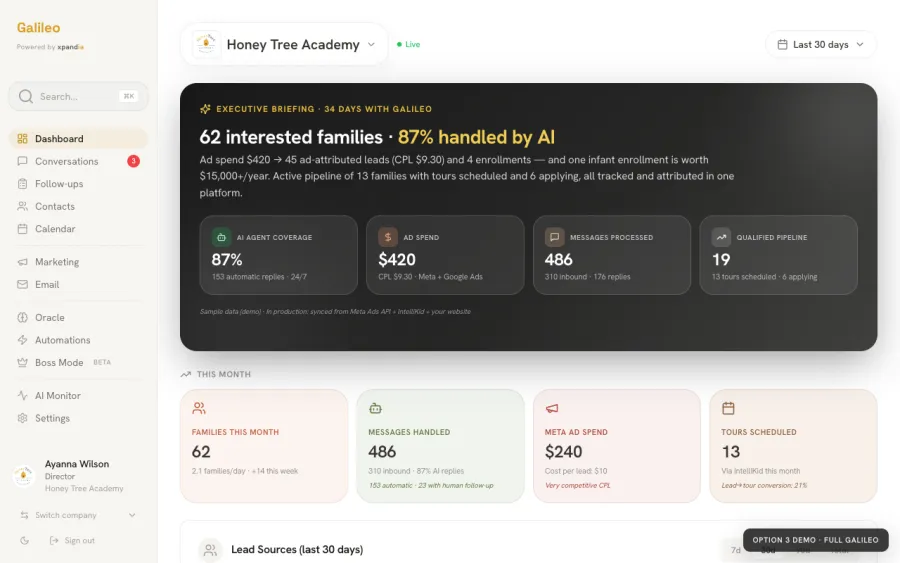Click the Follow-ups clipboard icon
900x563 pixels.
coord(22,184)
